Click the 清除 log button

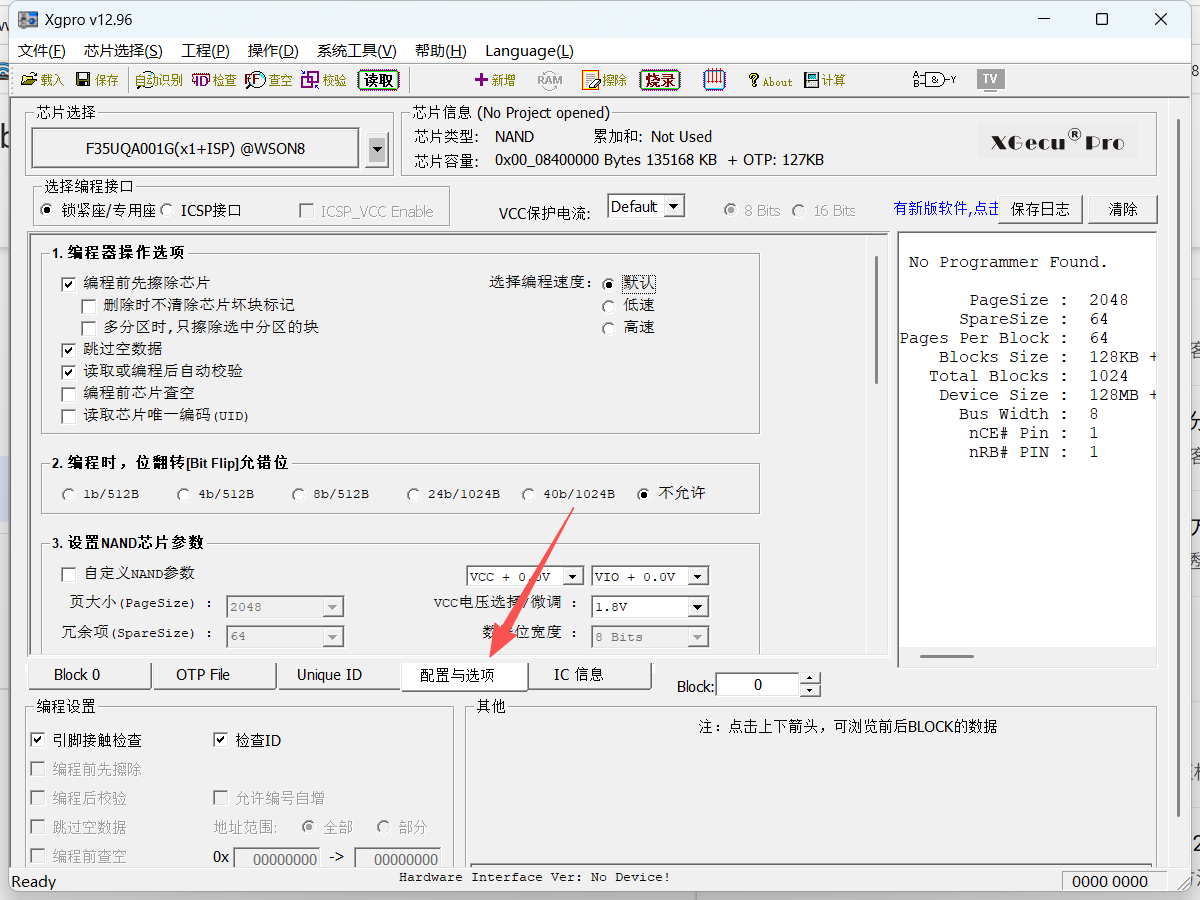(x=1123, y=209)
